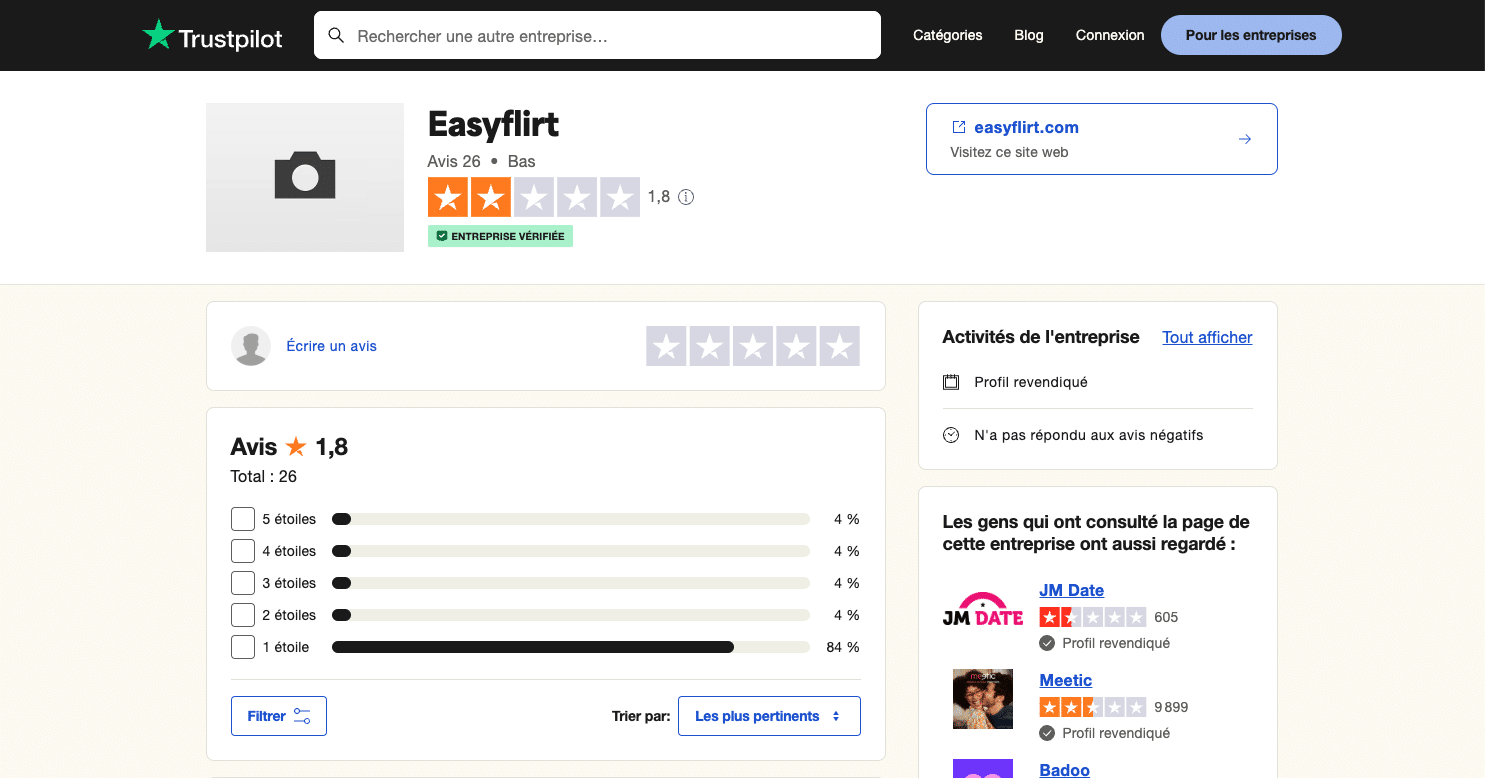Image resolution: width=1485 pixels, height=778 pixels.
Task: Click the user avatar beside Écrire un avis
Action: coord(251,346)
